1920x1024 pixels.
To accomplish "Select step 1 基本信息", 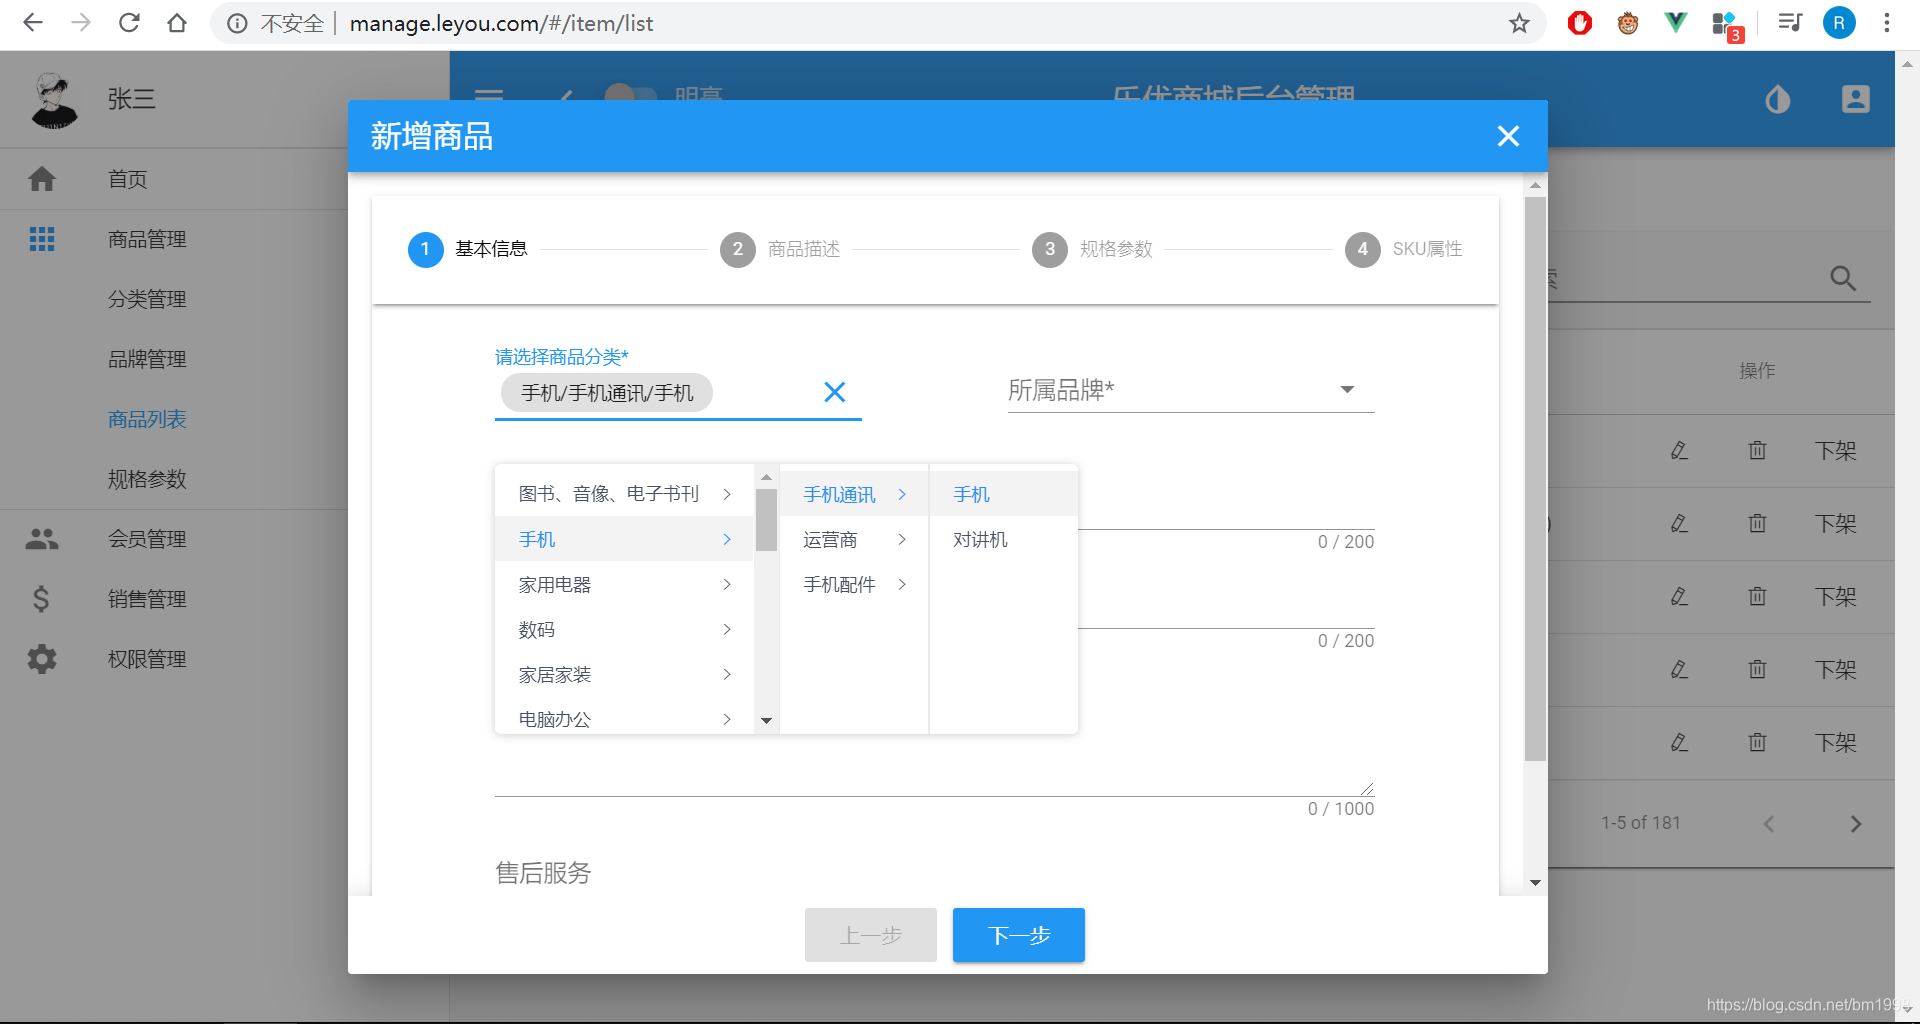I will click(x=468, y=249).
